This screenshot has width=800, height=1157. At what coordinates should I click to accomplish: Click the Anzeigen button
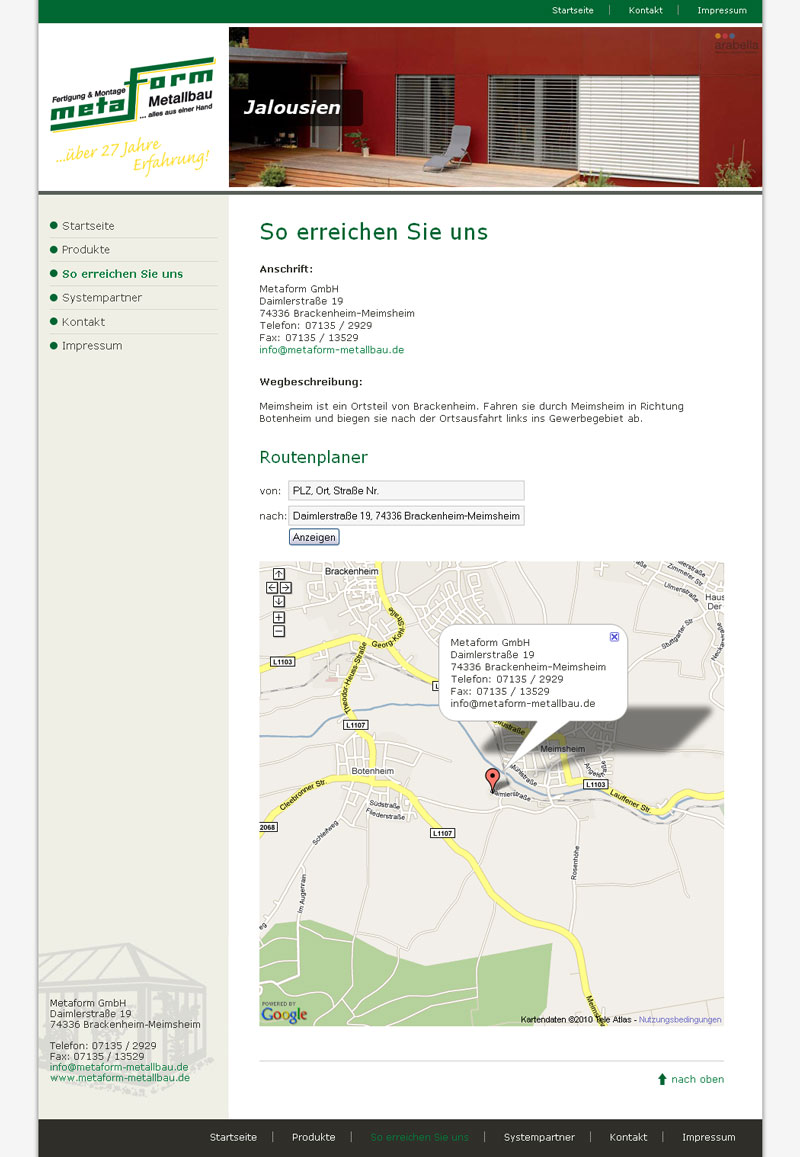click(314, 537)
